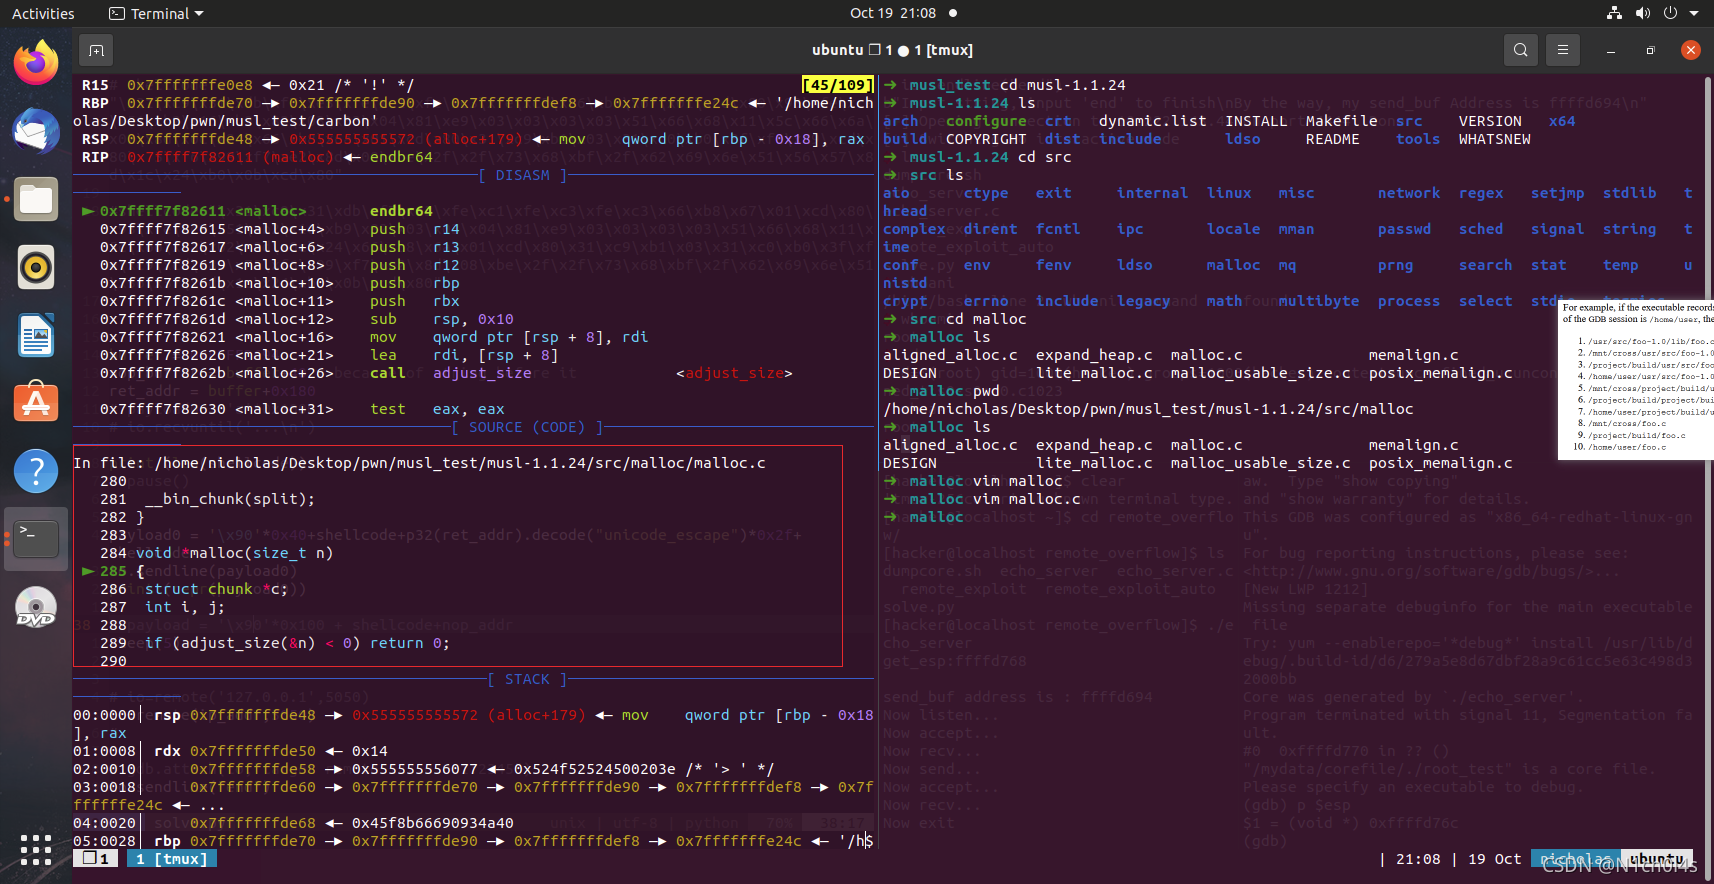
Task: Click '19 Oct' date in tmux status bar
Action: click(1494, 859)
